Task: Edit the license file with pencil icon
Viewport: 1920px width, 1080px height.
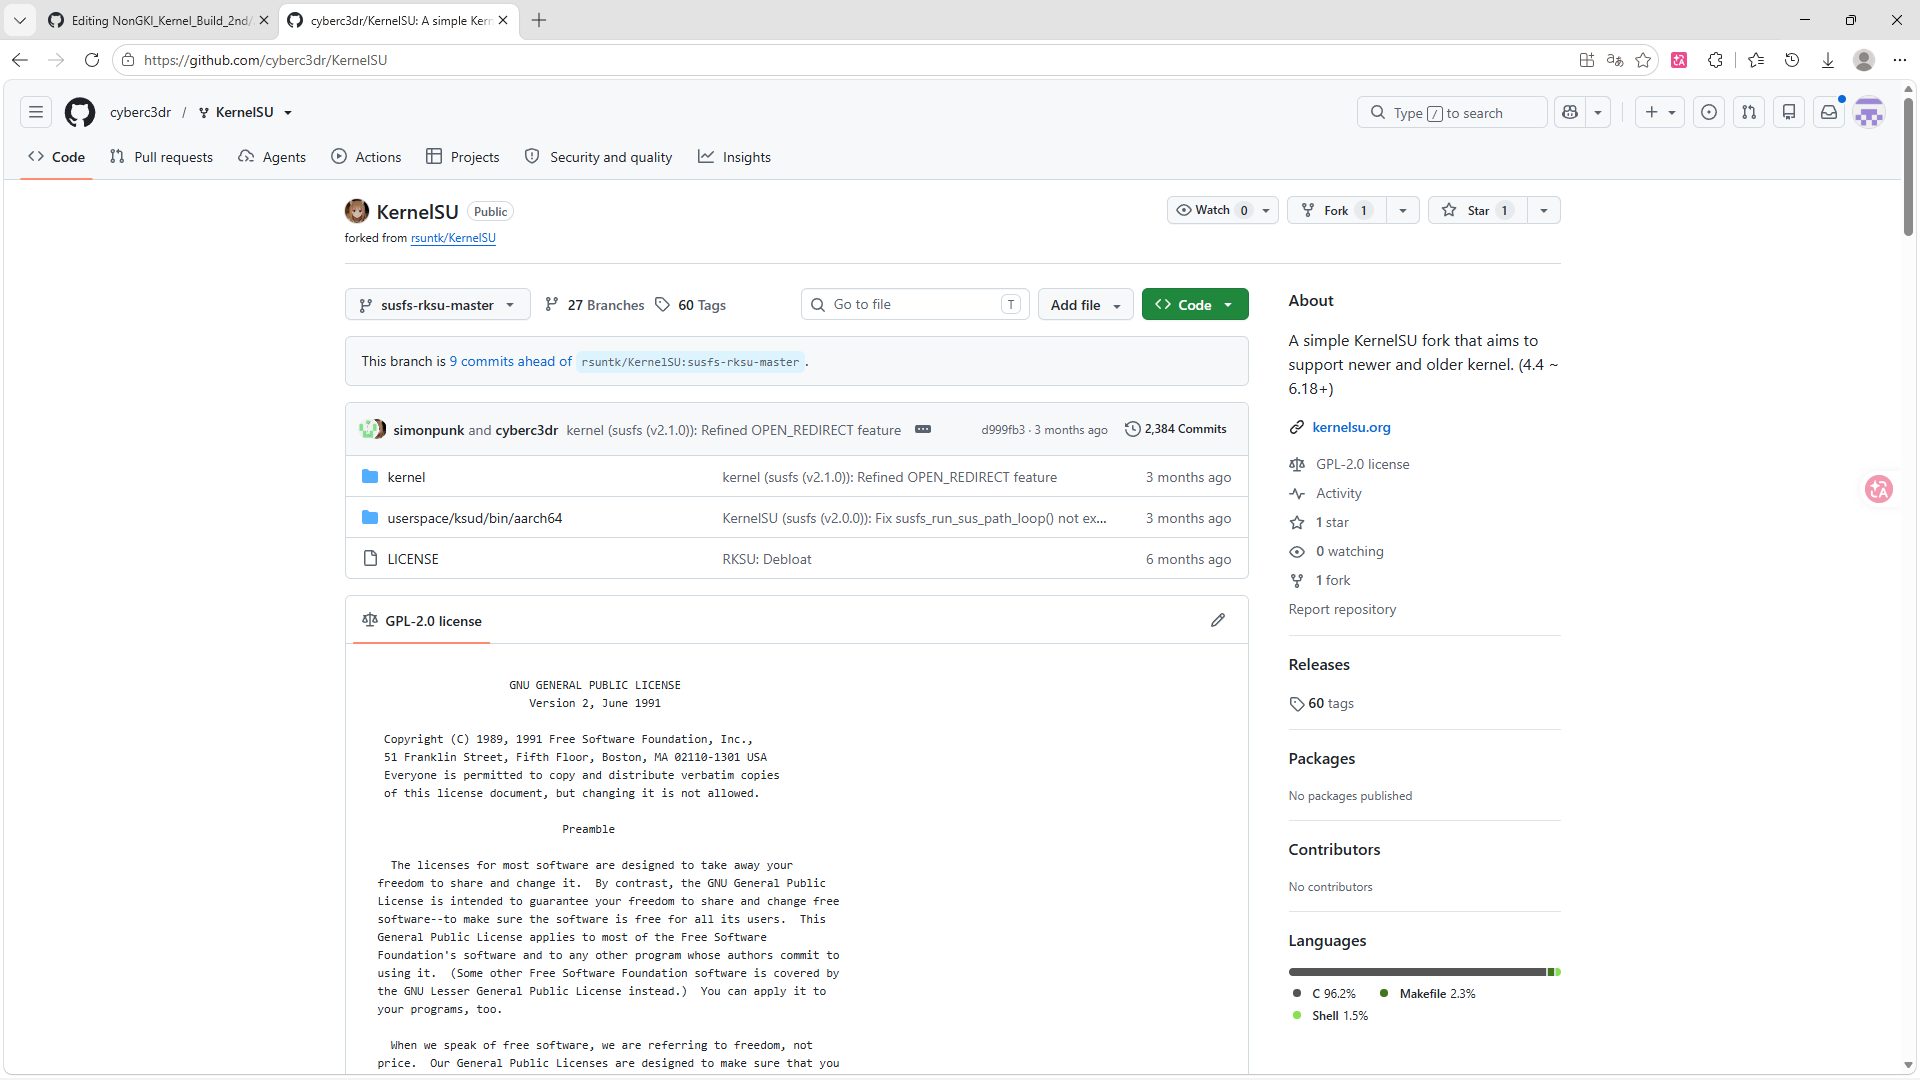Action: tap(1218, 620)
